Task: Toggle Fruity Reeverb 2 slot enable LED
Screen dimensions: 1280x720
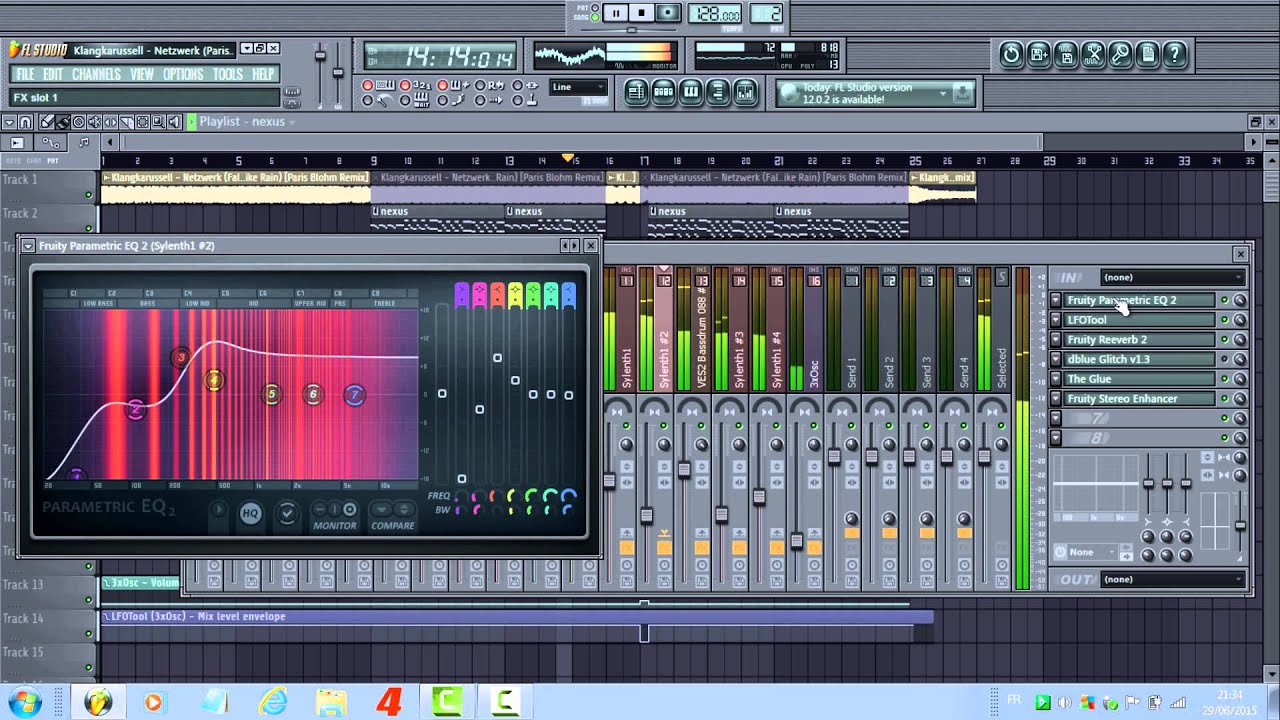Action: click(x=1224, y=340)
